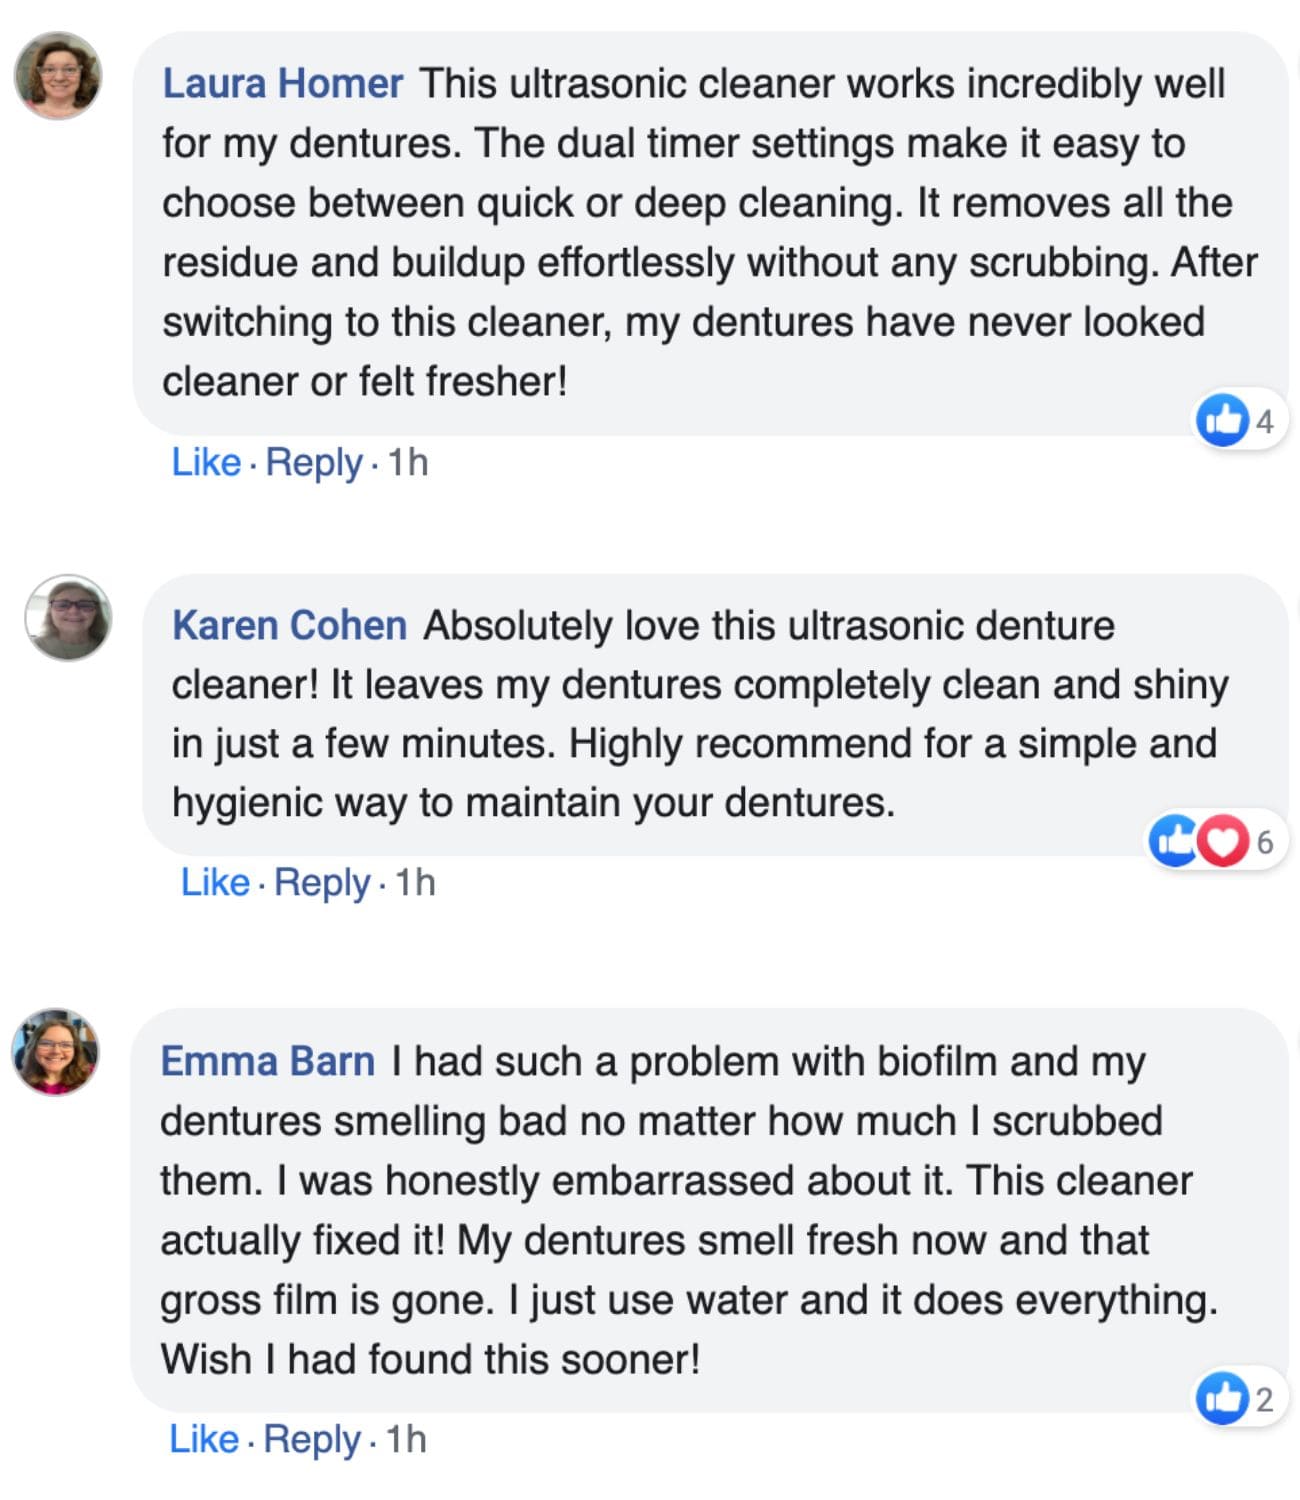Open the Karen Cohen profile name link
The height and width of the screenshot is (1500, 1300).
(289, 626)
